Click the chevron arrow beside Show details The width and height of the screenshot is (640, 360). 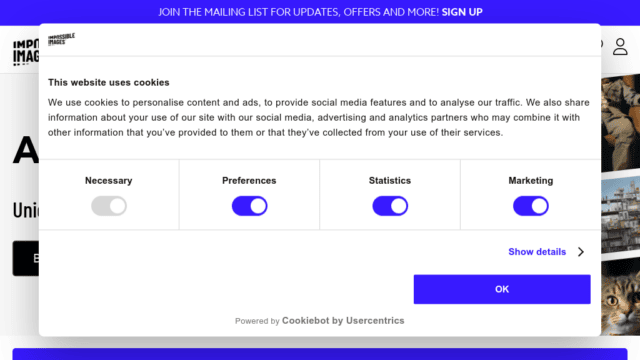581,252
